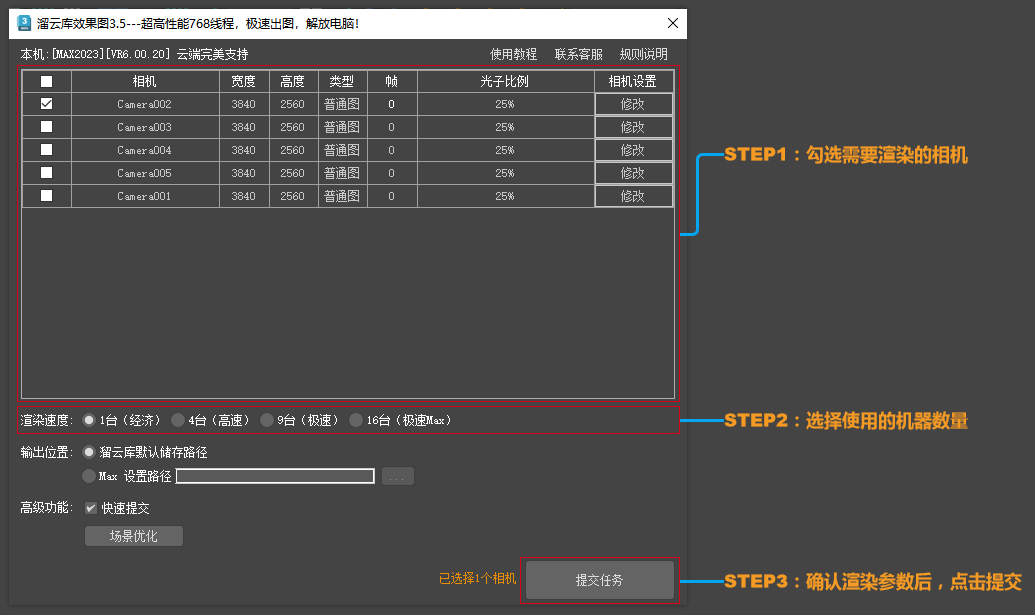Screen dimensions: 1035x615
Task: Click 2560 height cell of Camera003
Action: tap(292, 127)
